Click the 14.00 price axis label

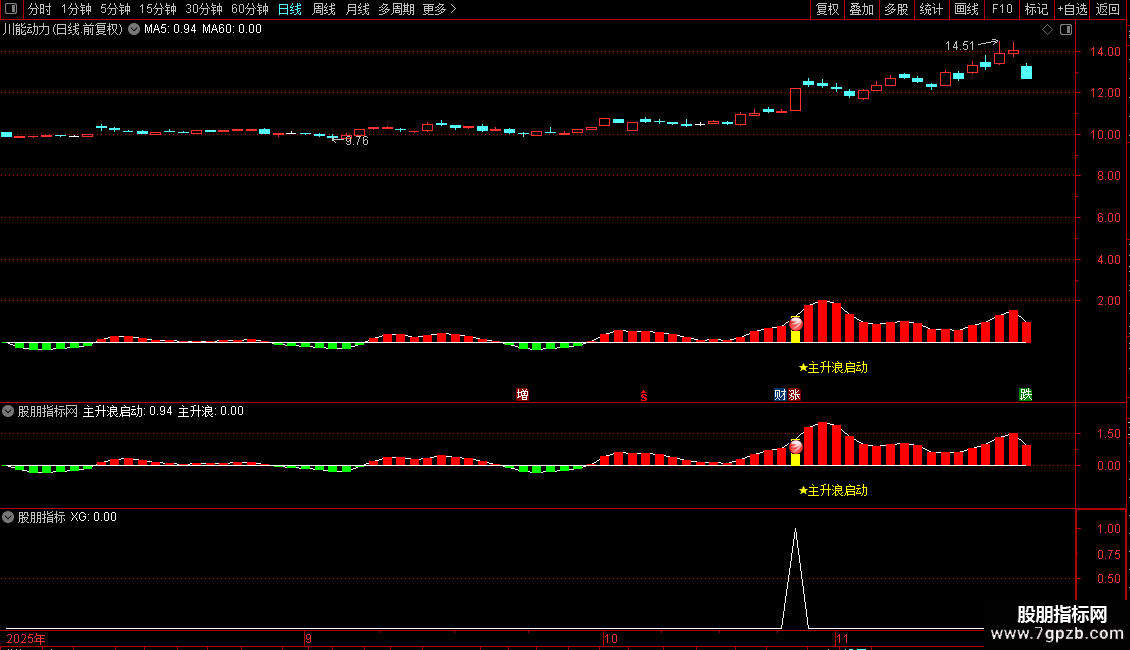tap(1105, 52)
